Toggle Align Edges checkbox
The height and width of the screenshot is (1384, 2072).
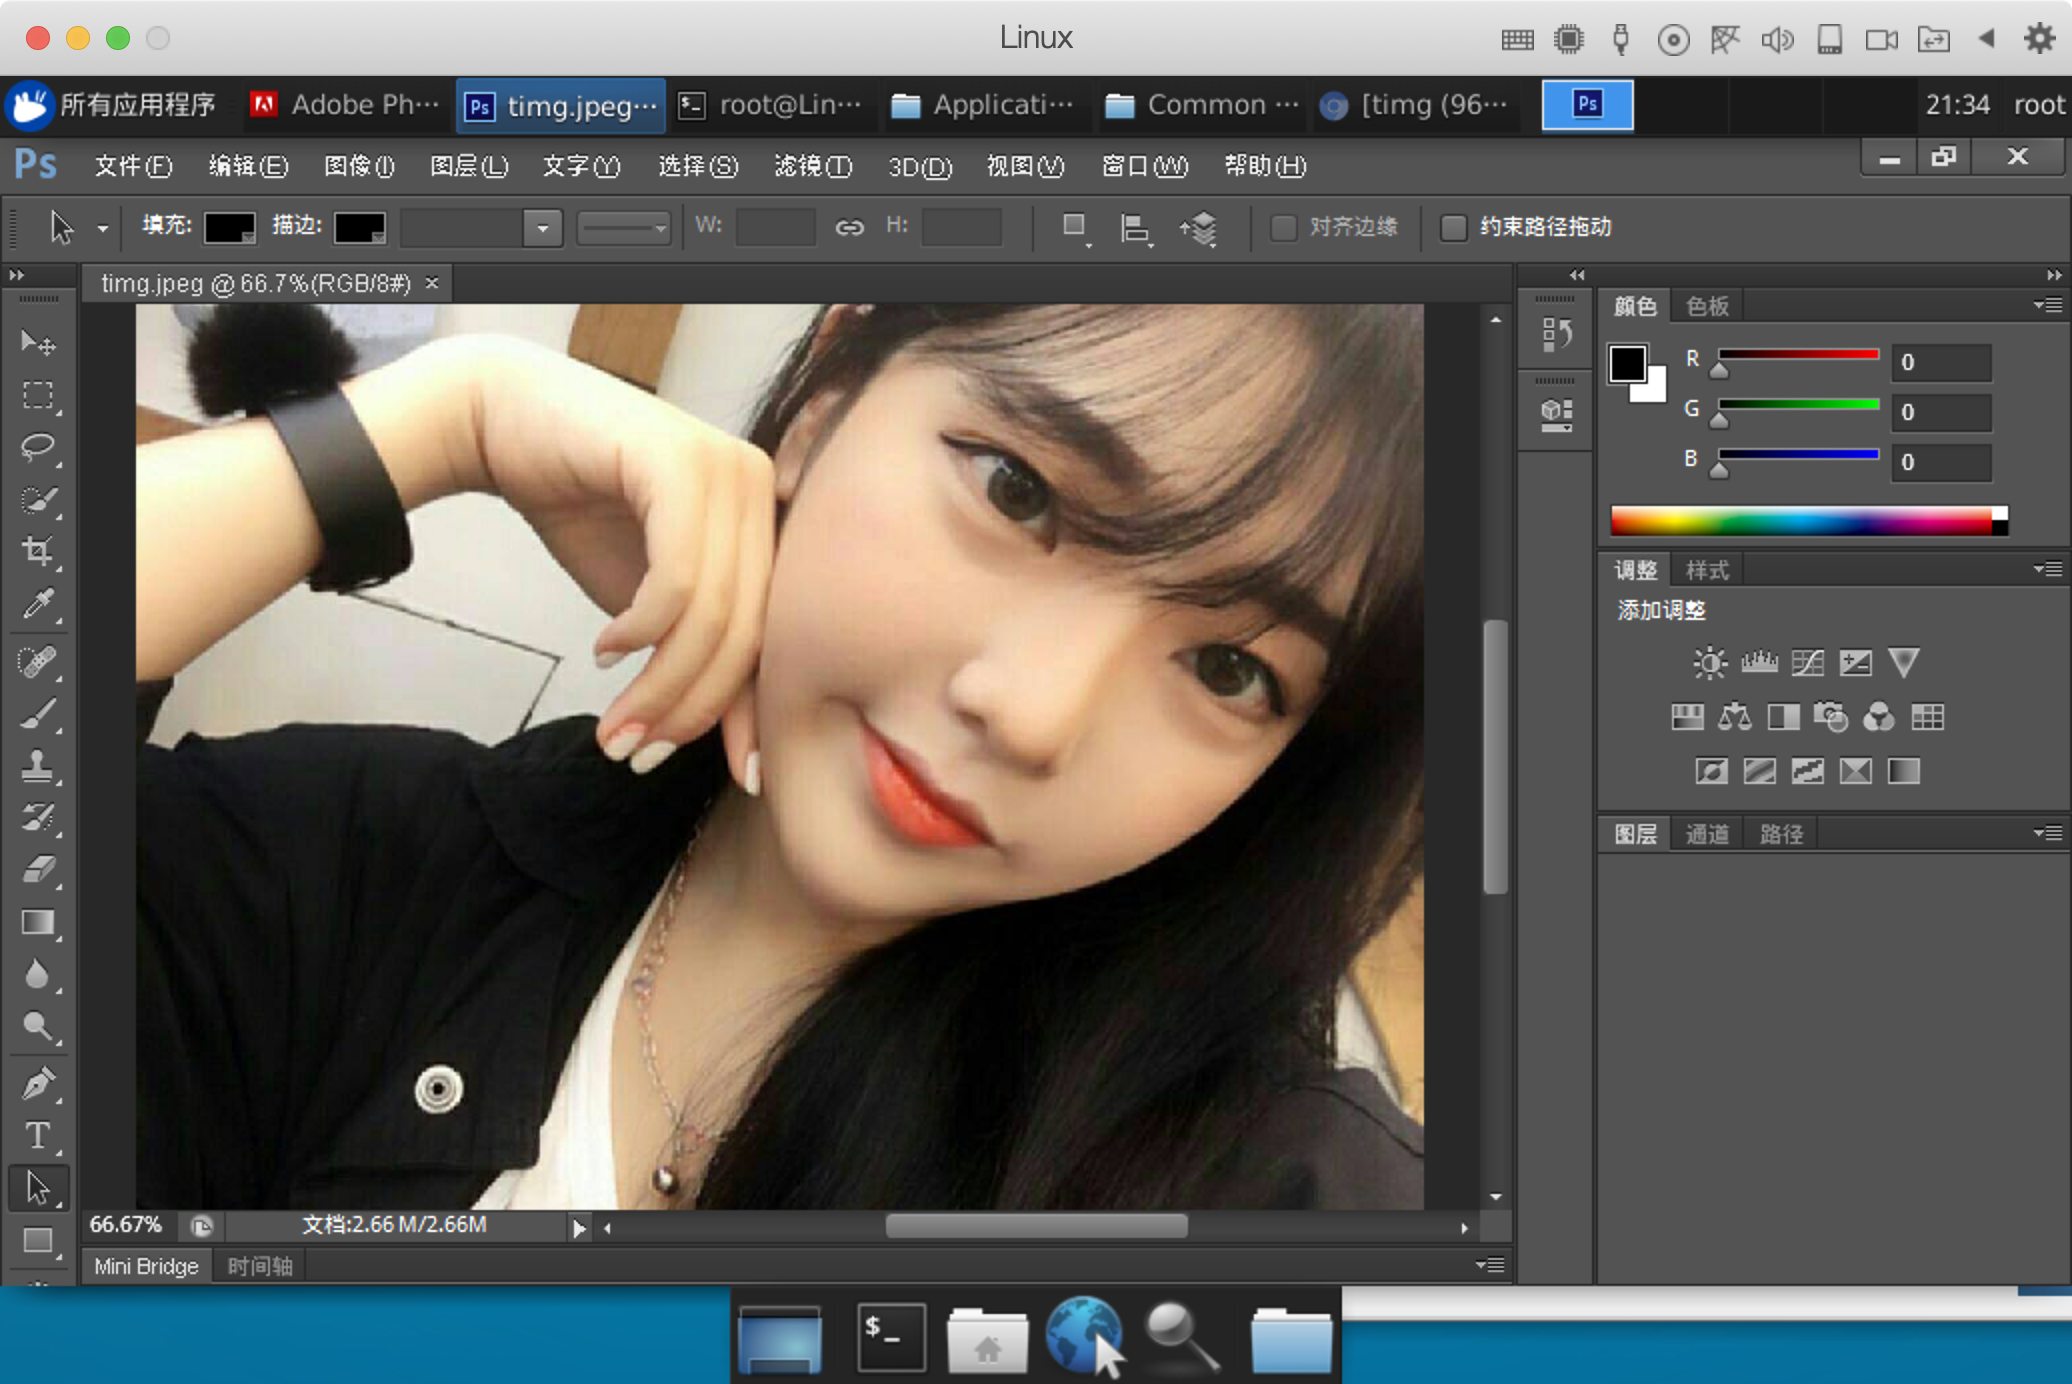coord(1283,228)
